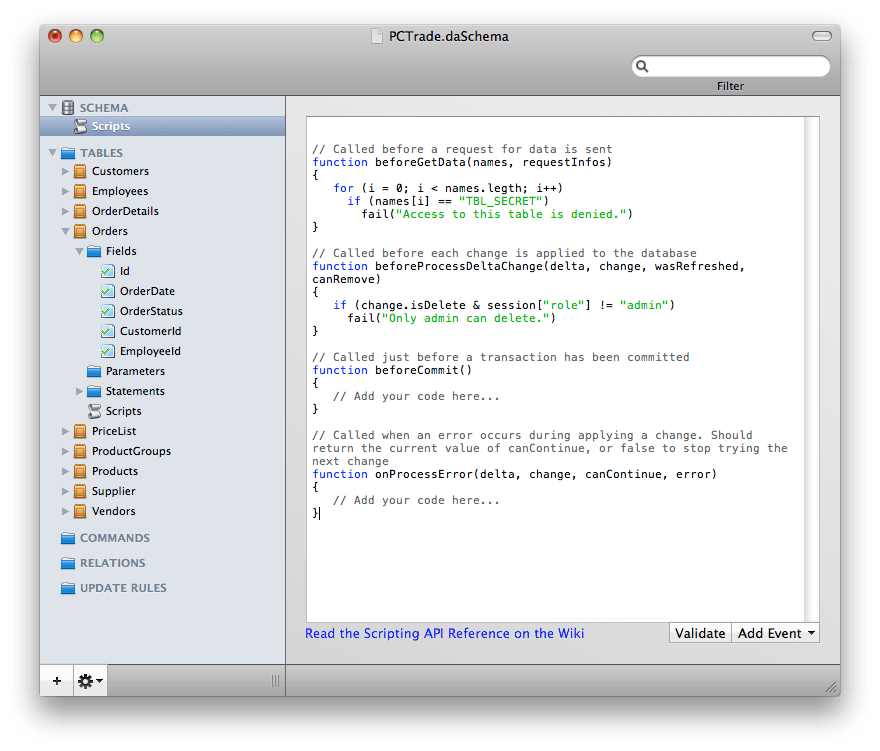Uncheck the OrderDate field
This screenshot has width=880, height=751.
coord(109,291)
